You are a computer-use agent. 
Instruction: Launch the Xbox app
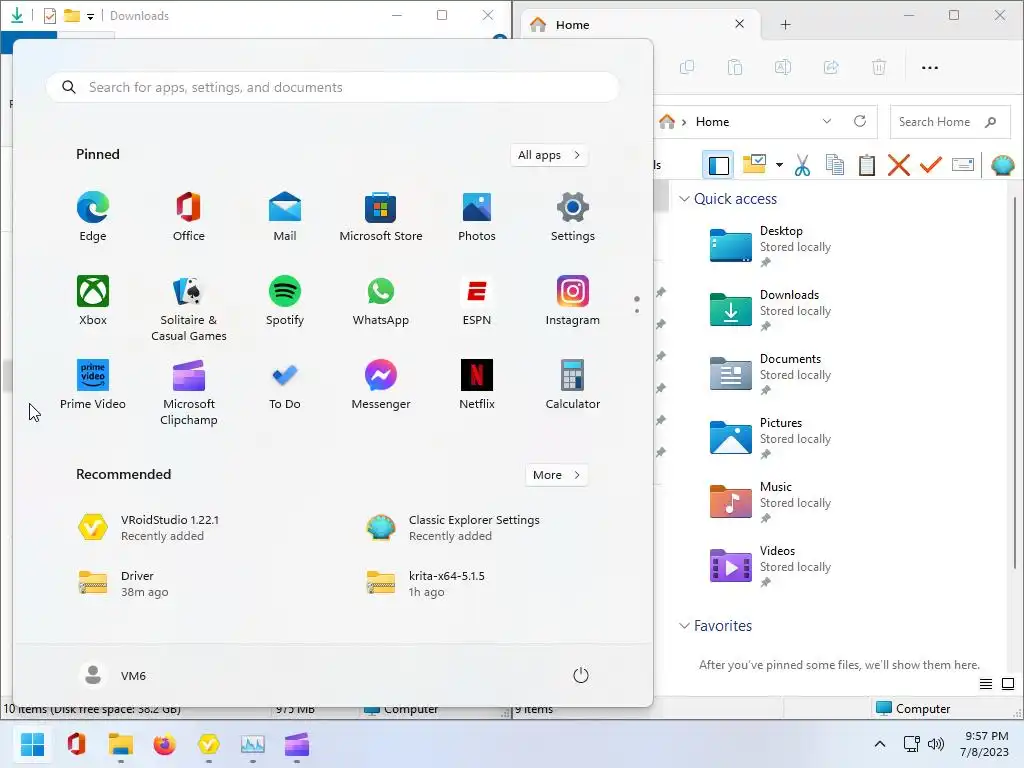click(x=93, y=301)
